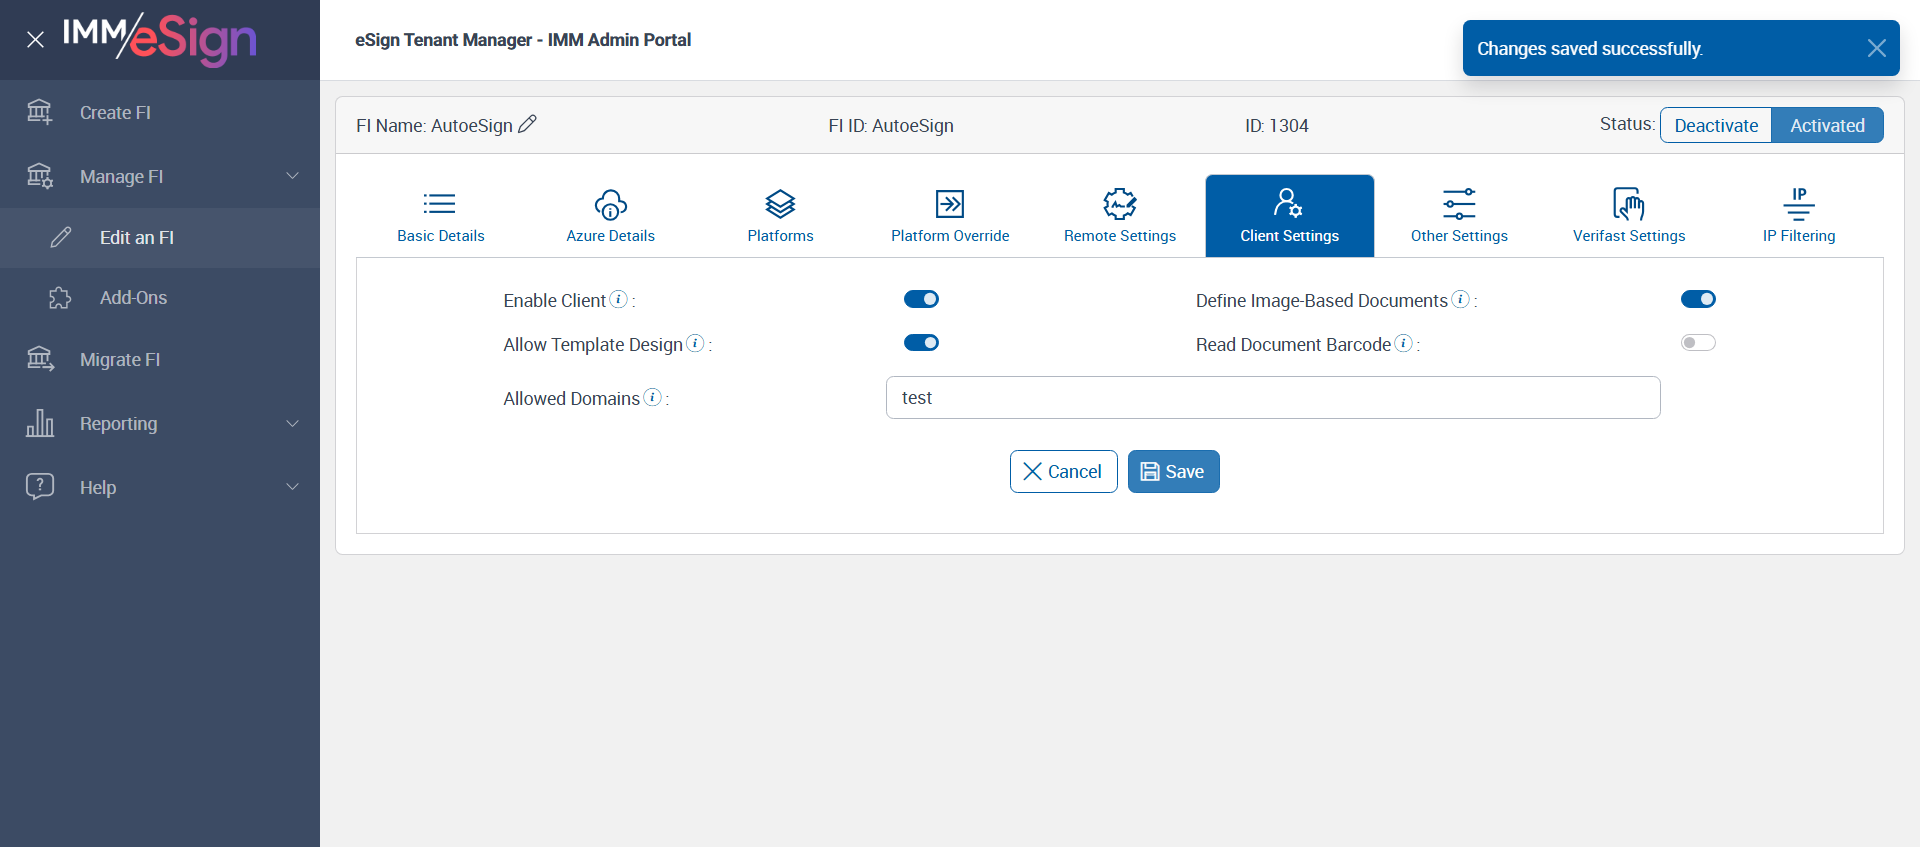Click the Add-Ons puzzle piece icon

point(60,298)
